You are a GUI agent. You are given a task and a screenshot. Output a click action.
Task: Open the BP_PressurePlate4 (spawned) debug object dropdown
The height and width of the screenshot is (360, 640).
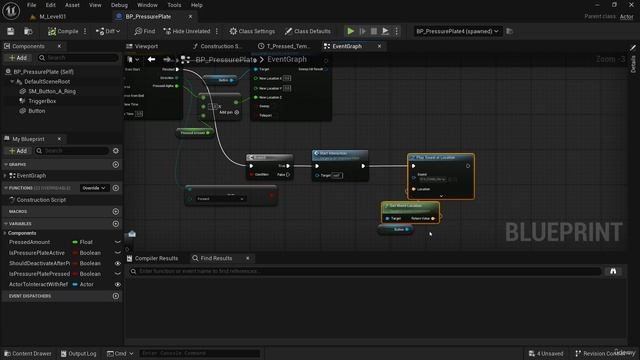pyautogui.click(x=457, y=31)
